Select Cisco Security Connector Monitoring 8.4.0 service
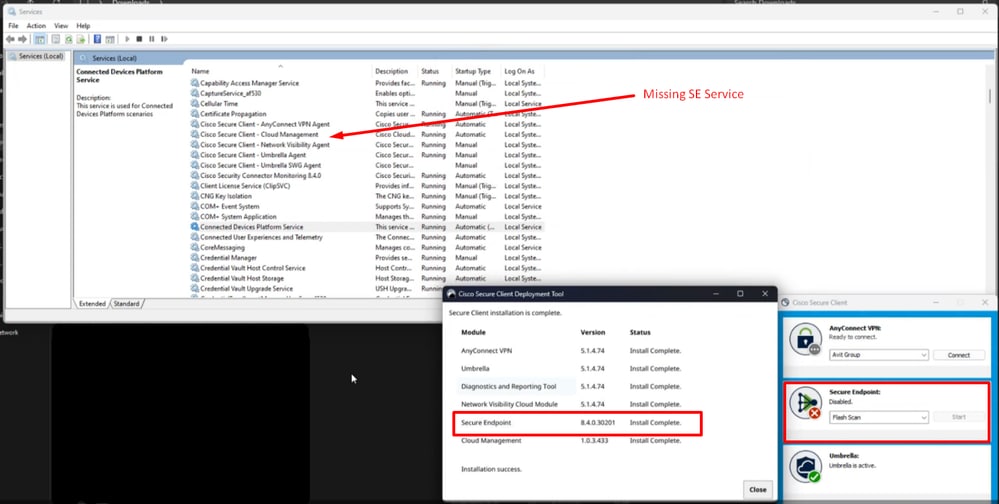Image resolution: width=999 pixels, height=504 pixels. (367, 175)
